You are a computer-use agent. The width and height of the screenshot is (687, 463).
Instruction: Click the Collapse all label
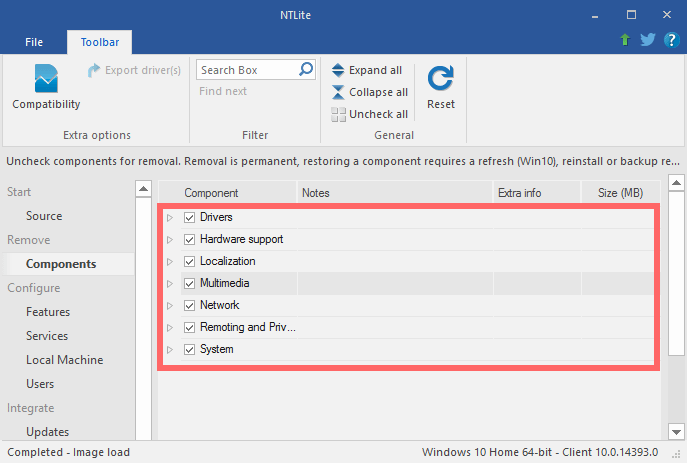[379, 92]
